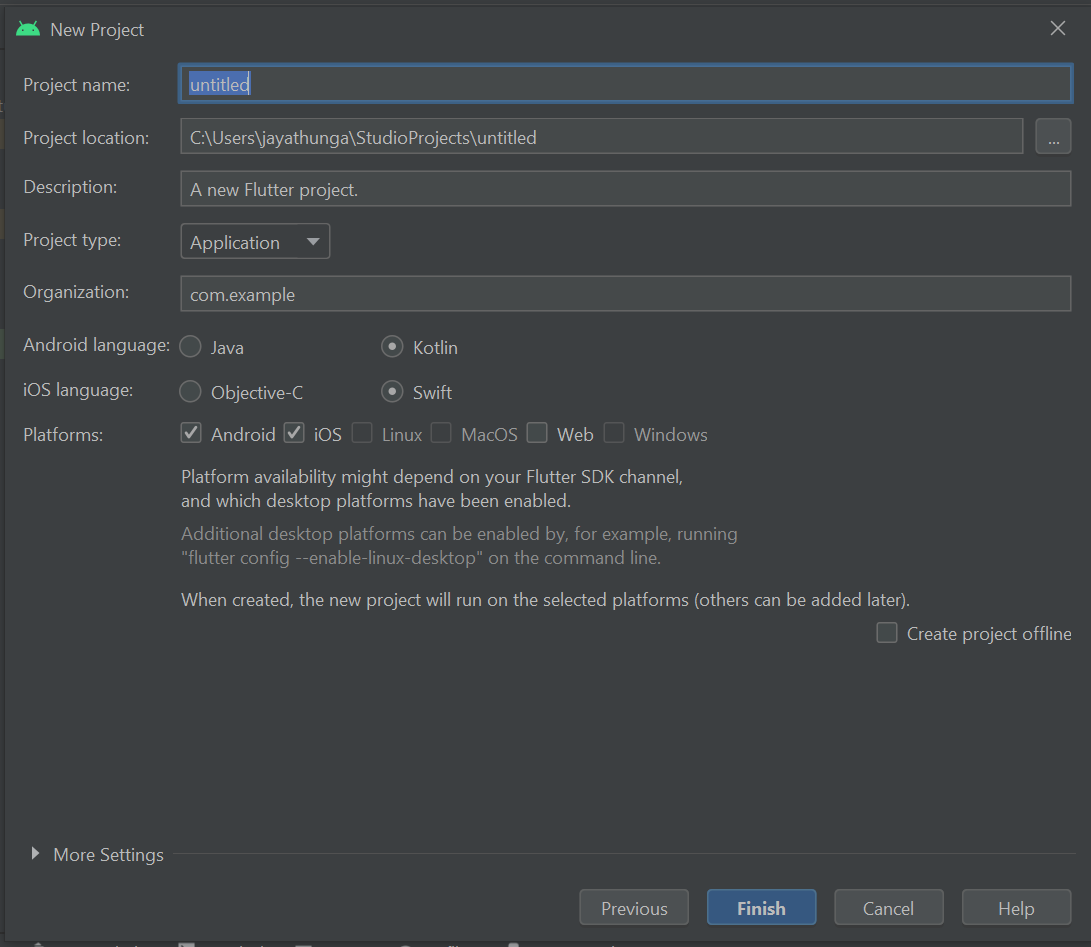The height and width of the screenshot is (947, 1091).
Task: Focus the Organization input field
Action: (625, 294)
